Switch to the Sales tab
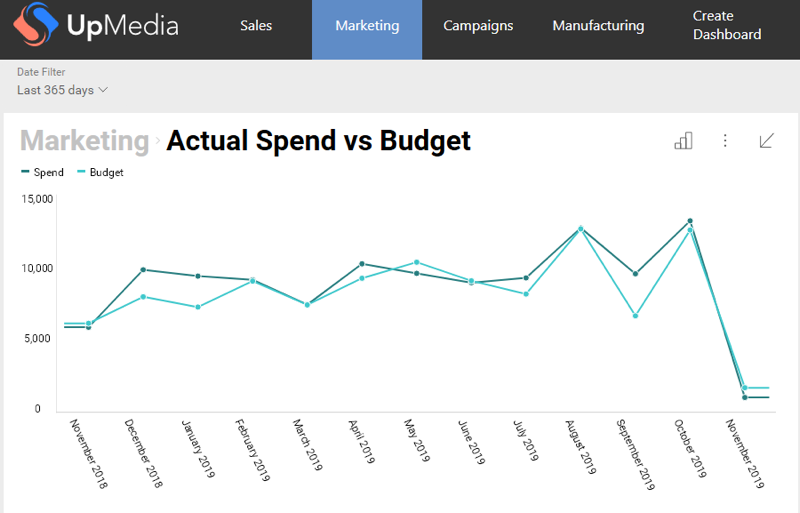 point(256,26)
